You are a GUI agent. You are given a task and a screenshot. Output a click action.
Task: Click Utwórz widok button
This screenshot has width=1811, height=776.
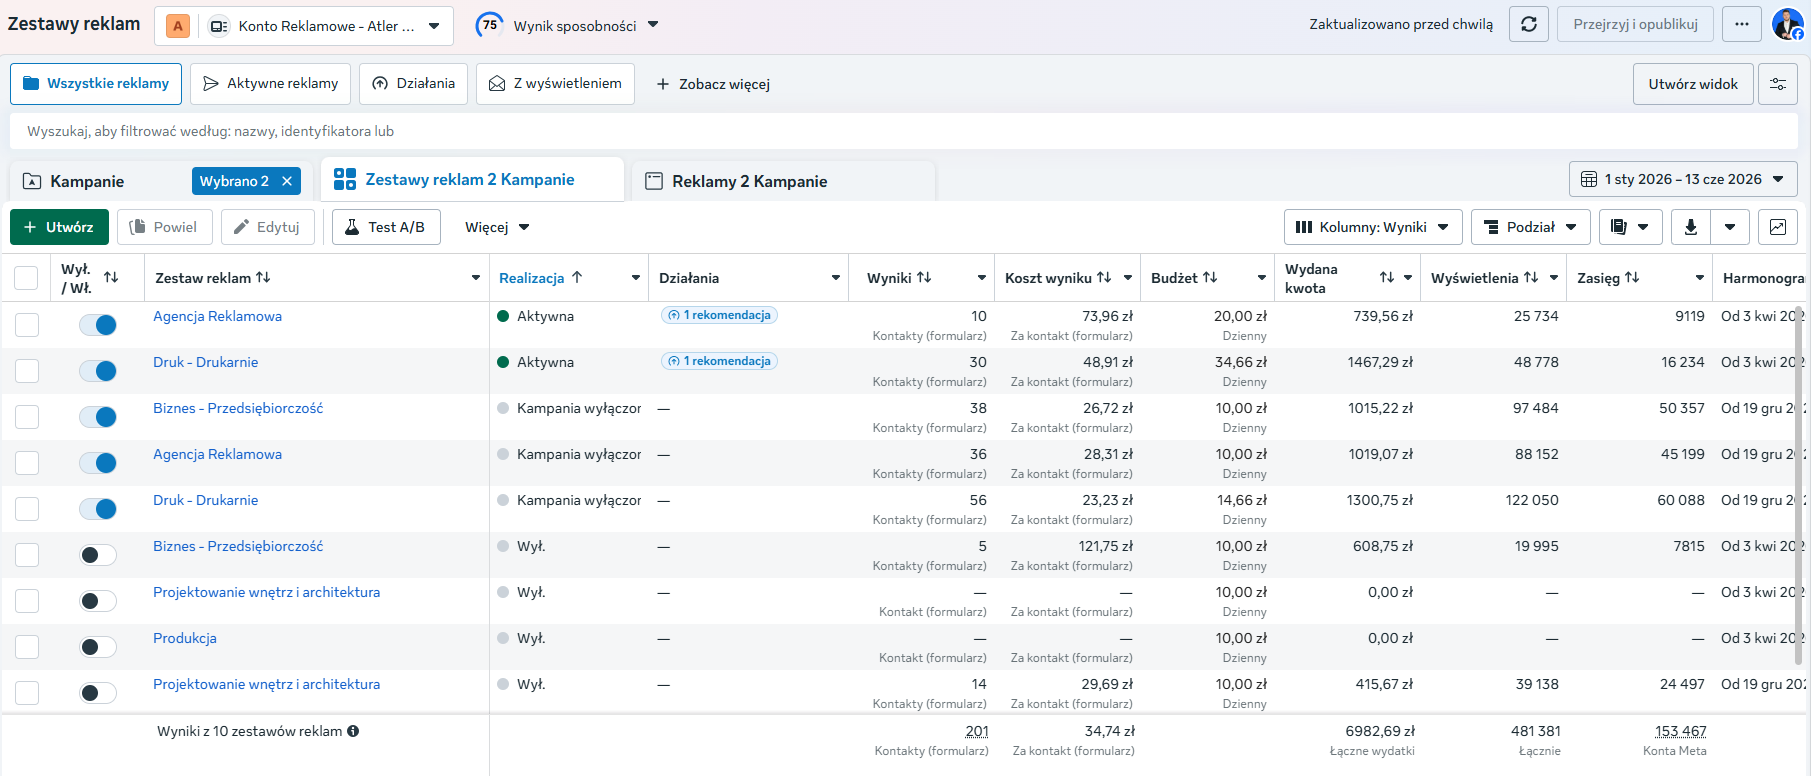tap(1693, 84)
